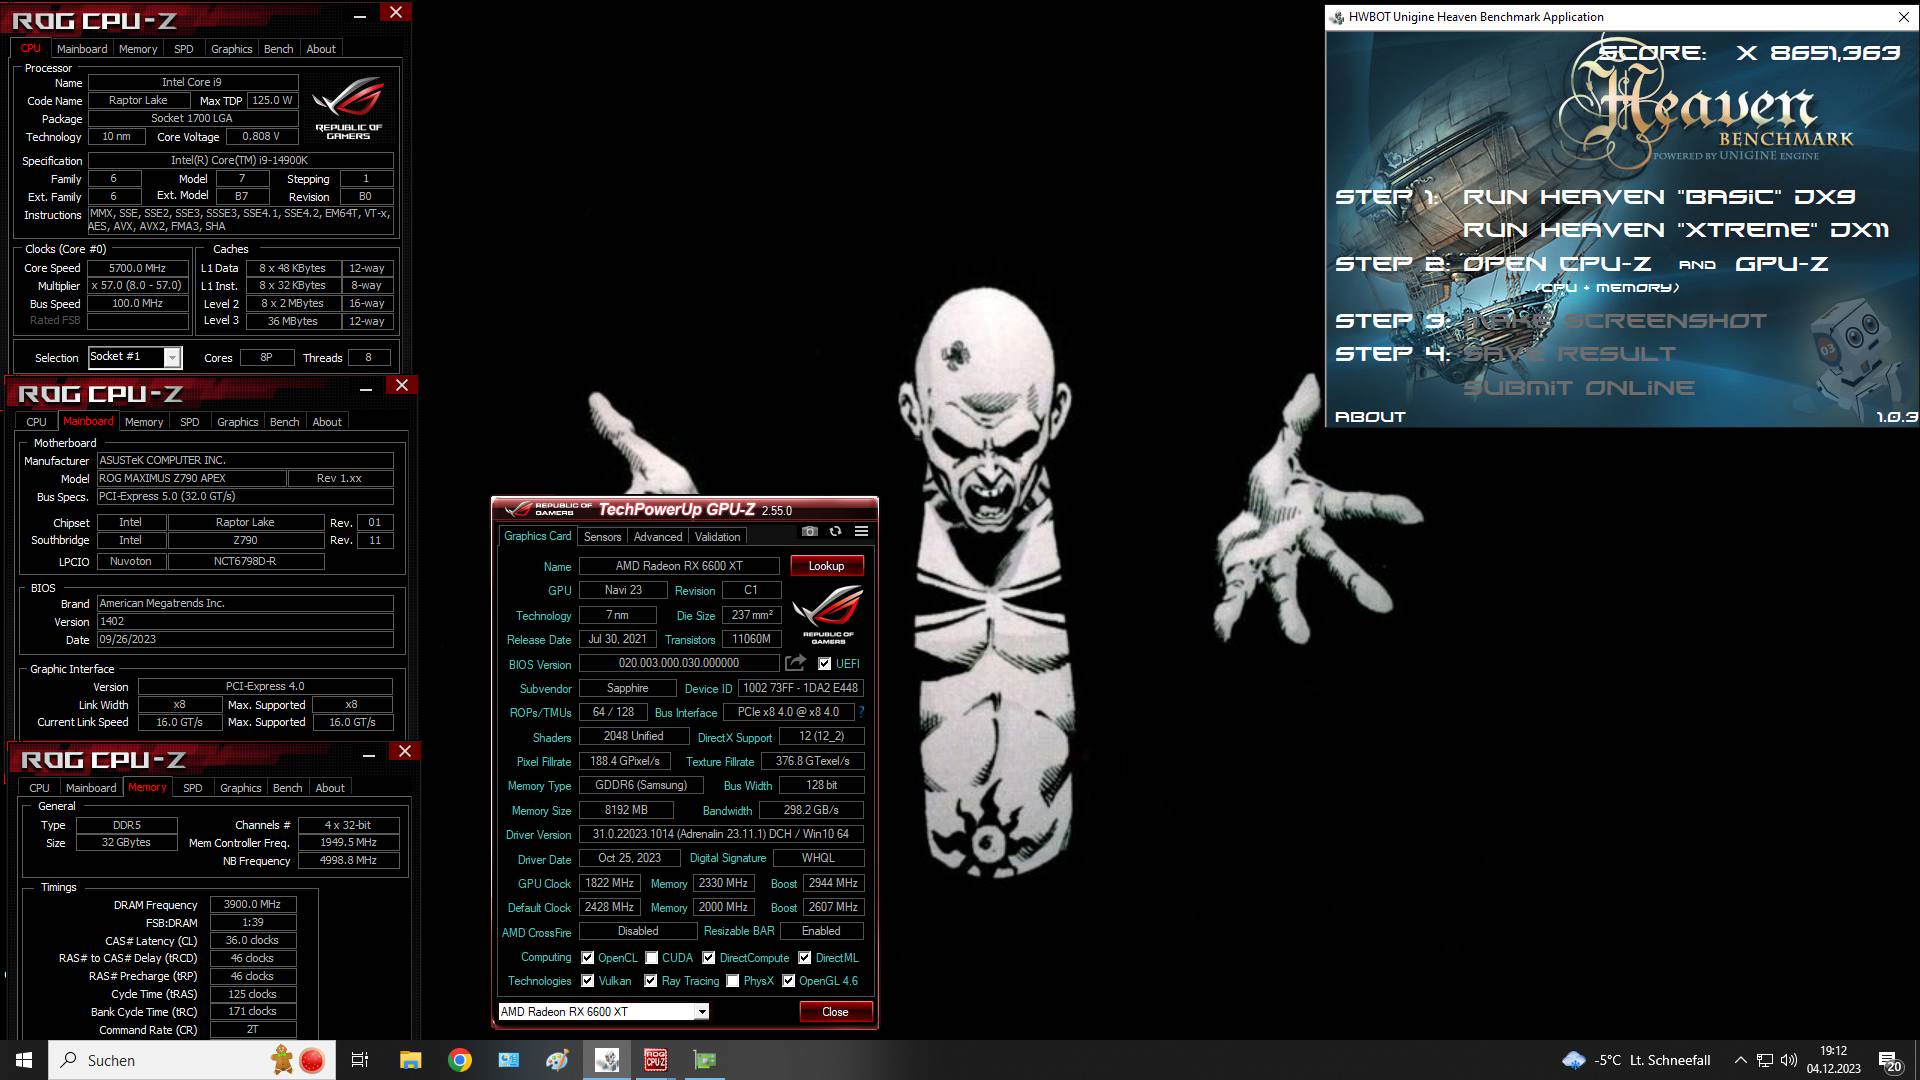This screenshot has width=1920, height=1080.
Task: Toggle the Vulkan checkbox
Action: 588,981
